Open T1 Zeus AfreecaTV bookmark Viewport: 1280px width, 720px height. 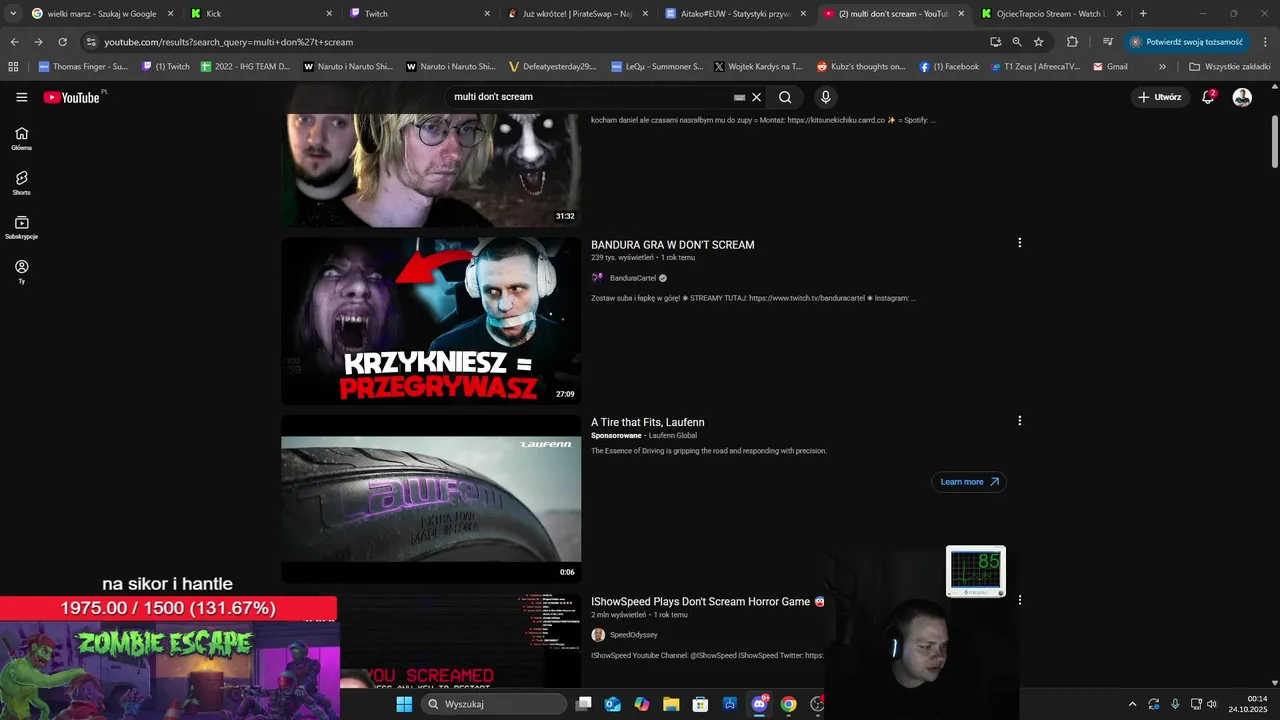(1035, 66)
